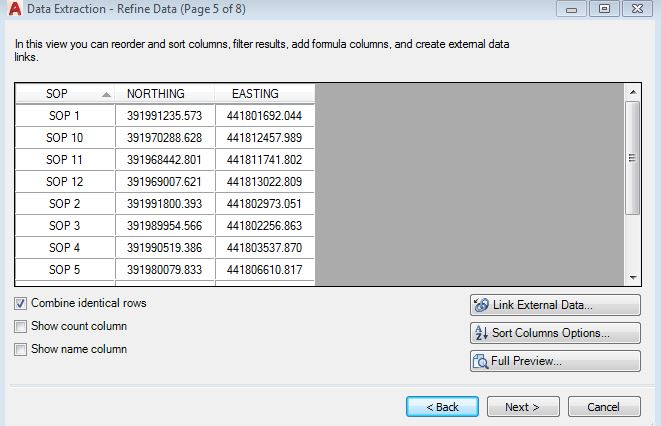Enable Show count column checkbox

pos(20,327)
